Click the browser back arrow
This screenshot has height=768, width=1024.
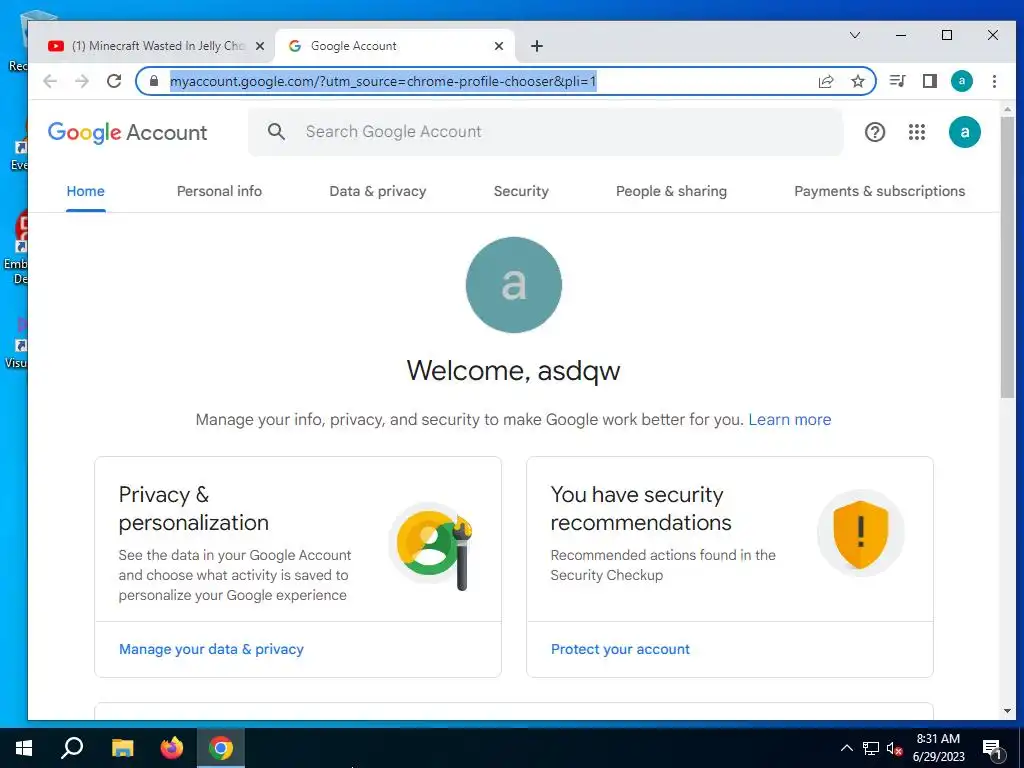pyautogui.click(x=50, y=81)
